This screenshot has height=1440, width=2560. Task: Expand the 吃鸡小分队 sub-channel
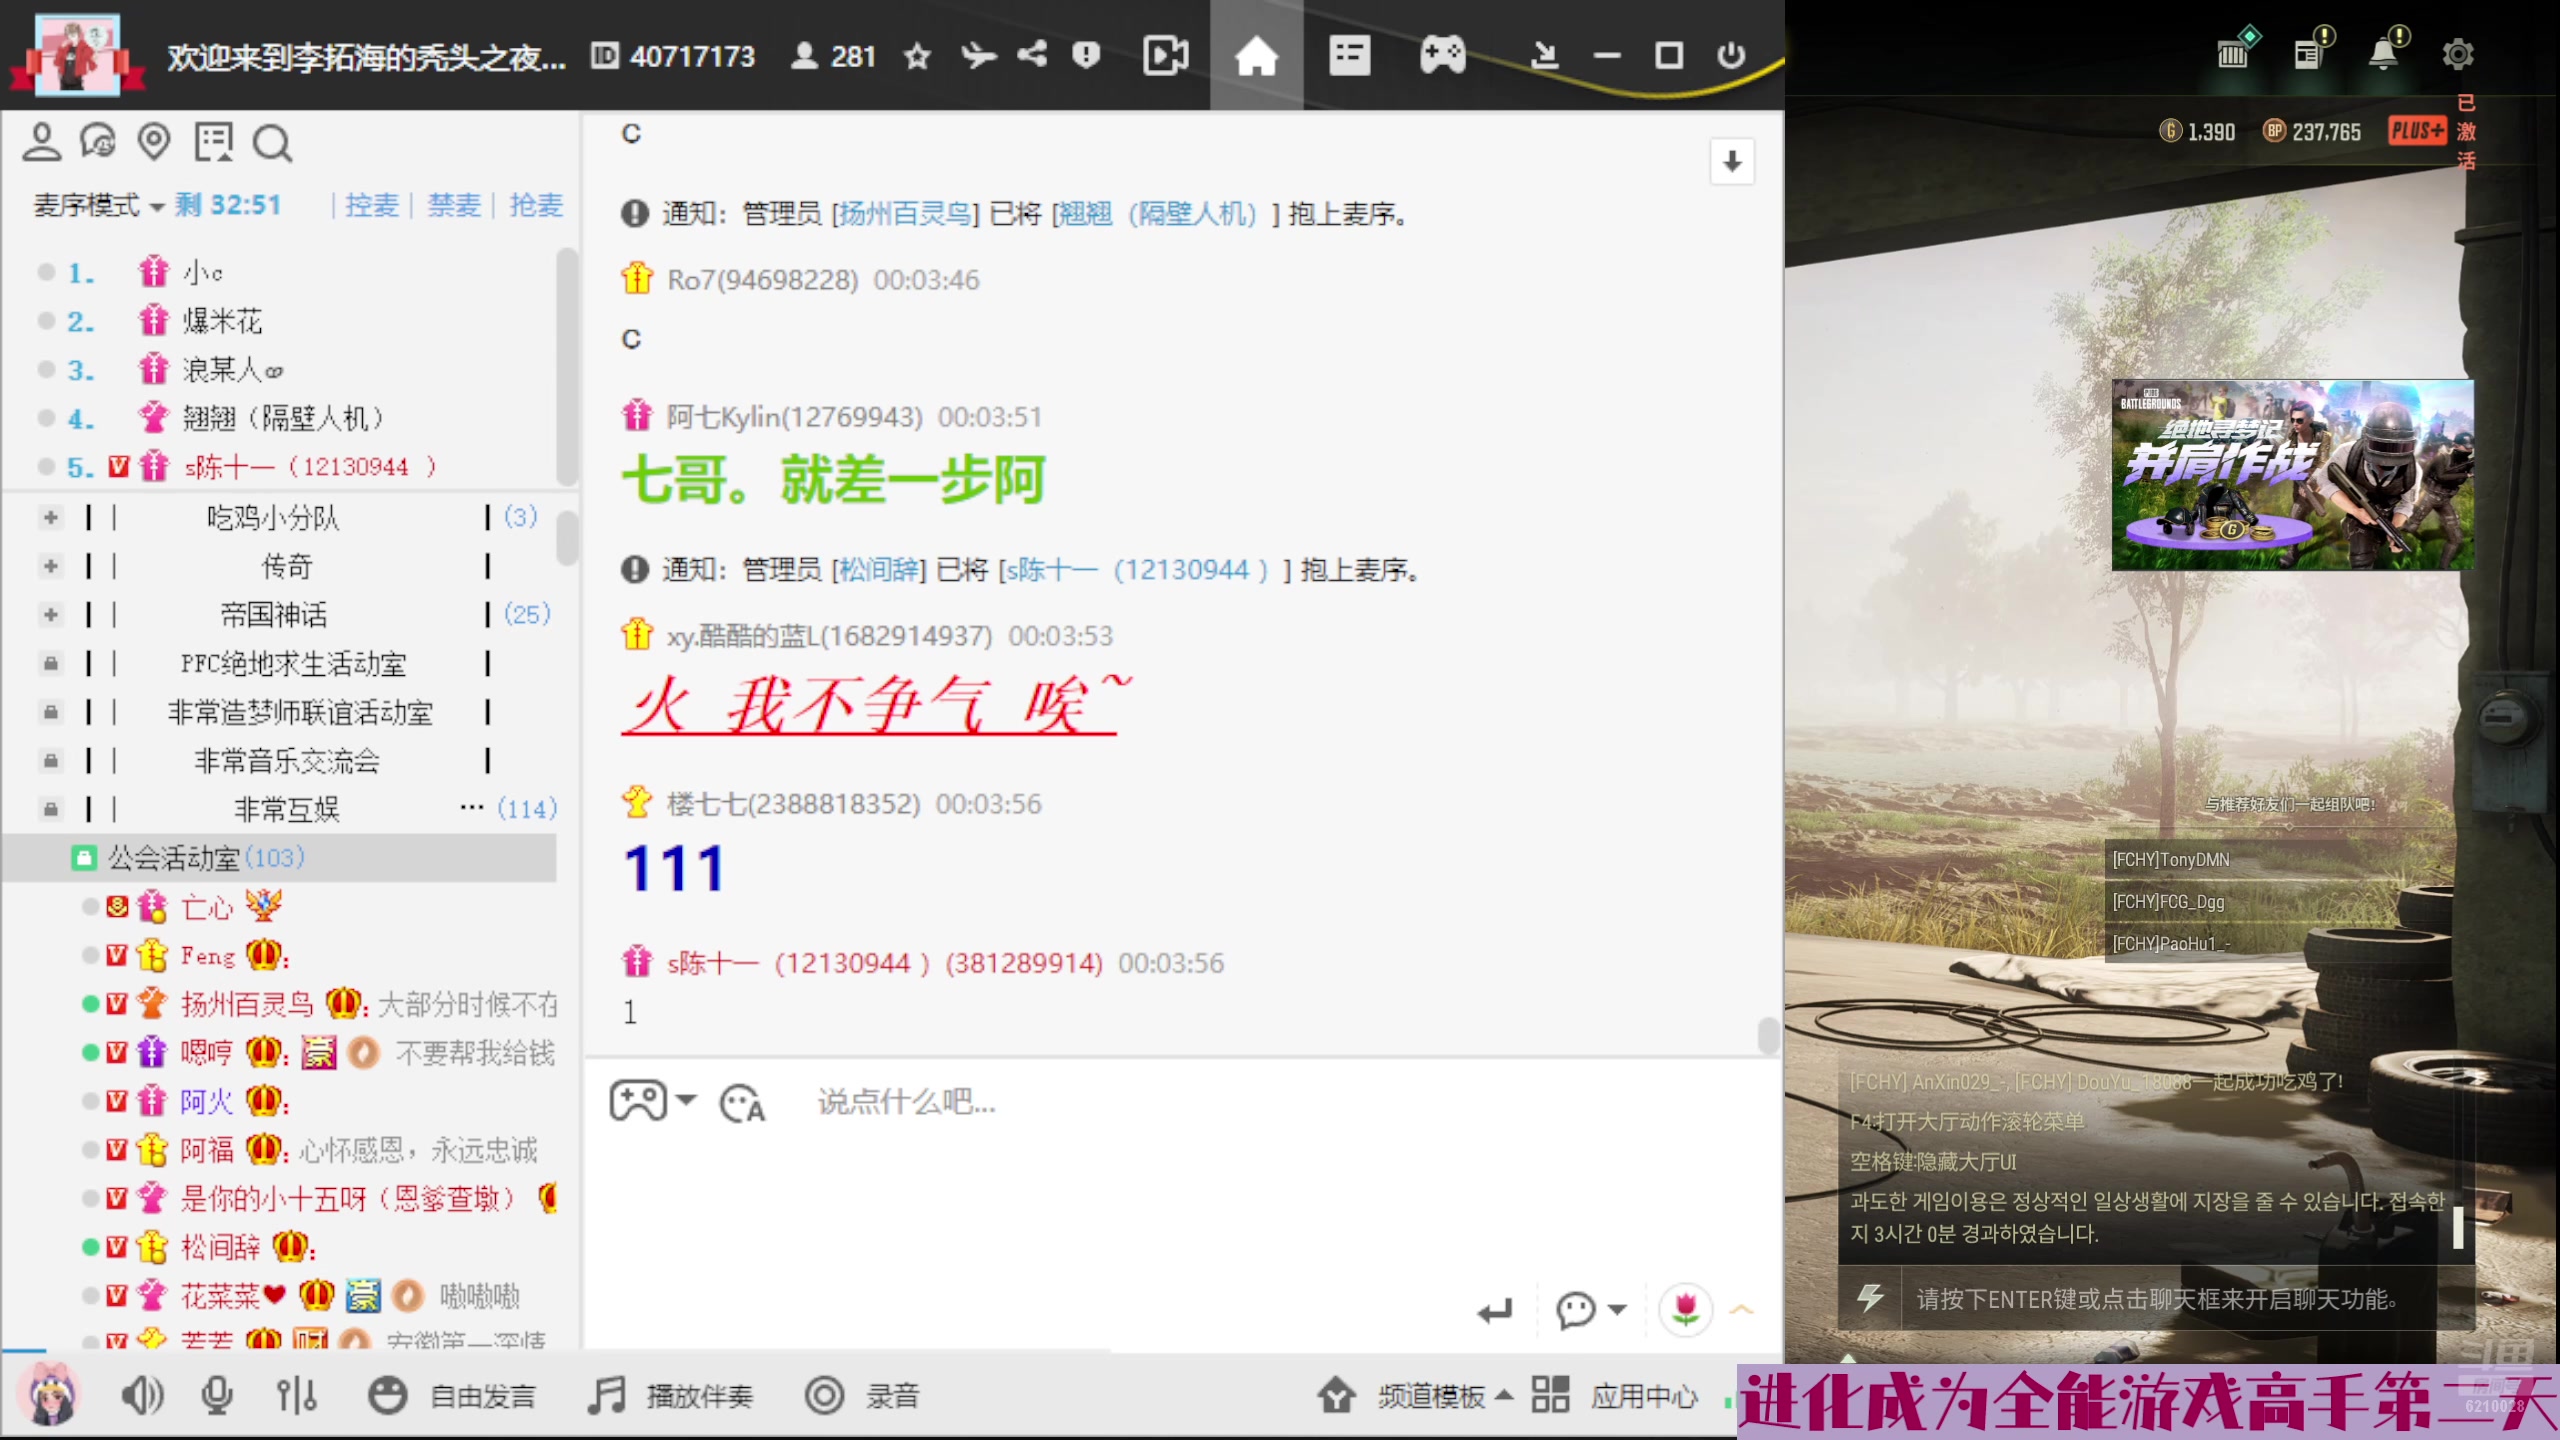coord(49,517)
